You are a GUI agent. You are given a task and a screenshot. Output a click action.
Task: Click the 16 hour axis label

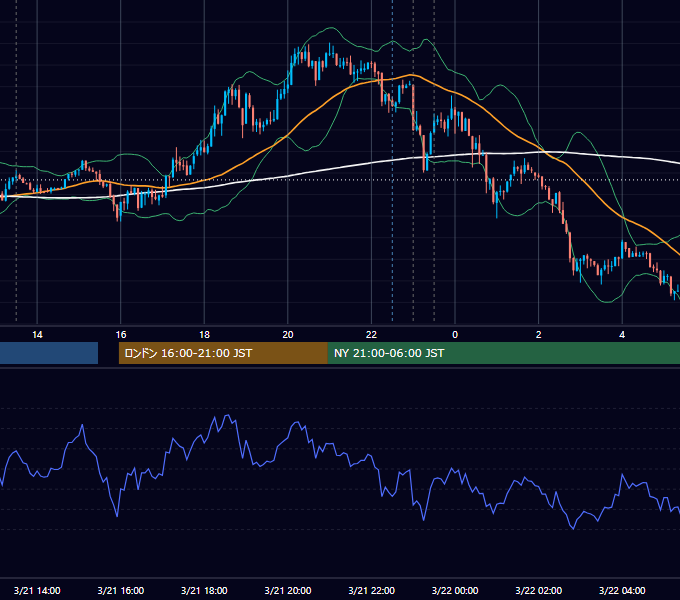click(121, 335)
